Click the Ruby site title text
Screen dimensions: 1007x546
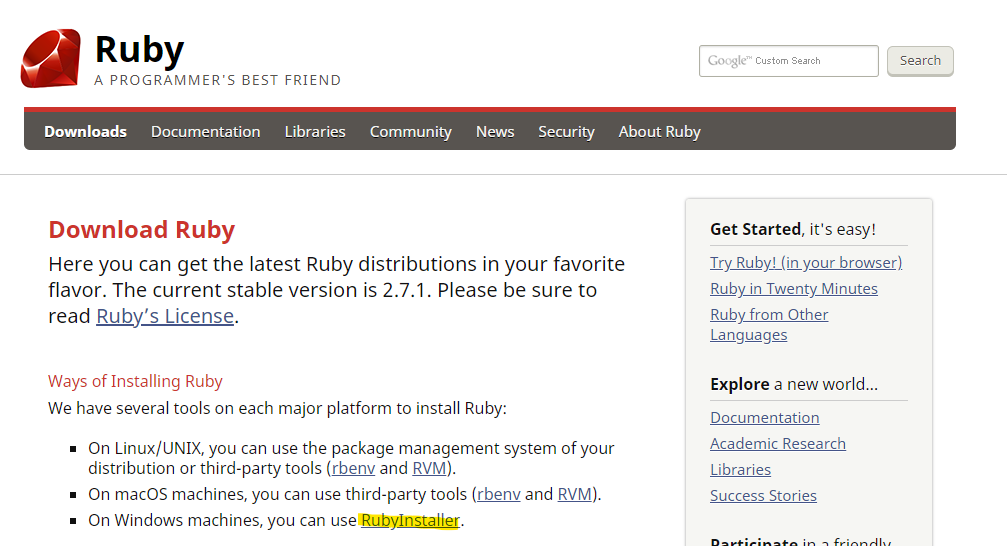pos(139,50)
